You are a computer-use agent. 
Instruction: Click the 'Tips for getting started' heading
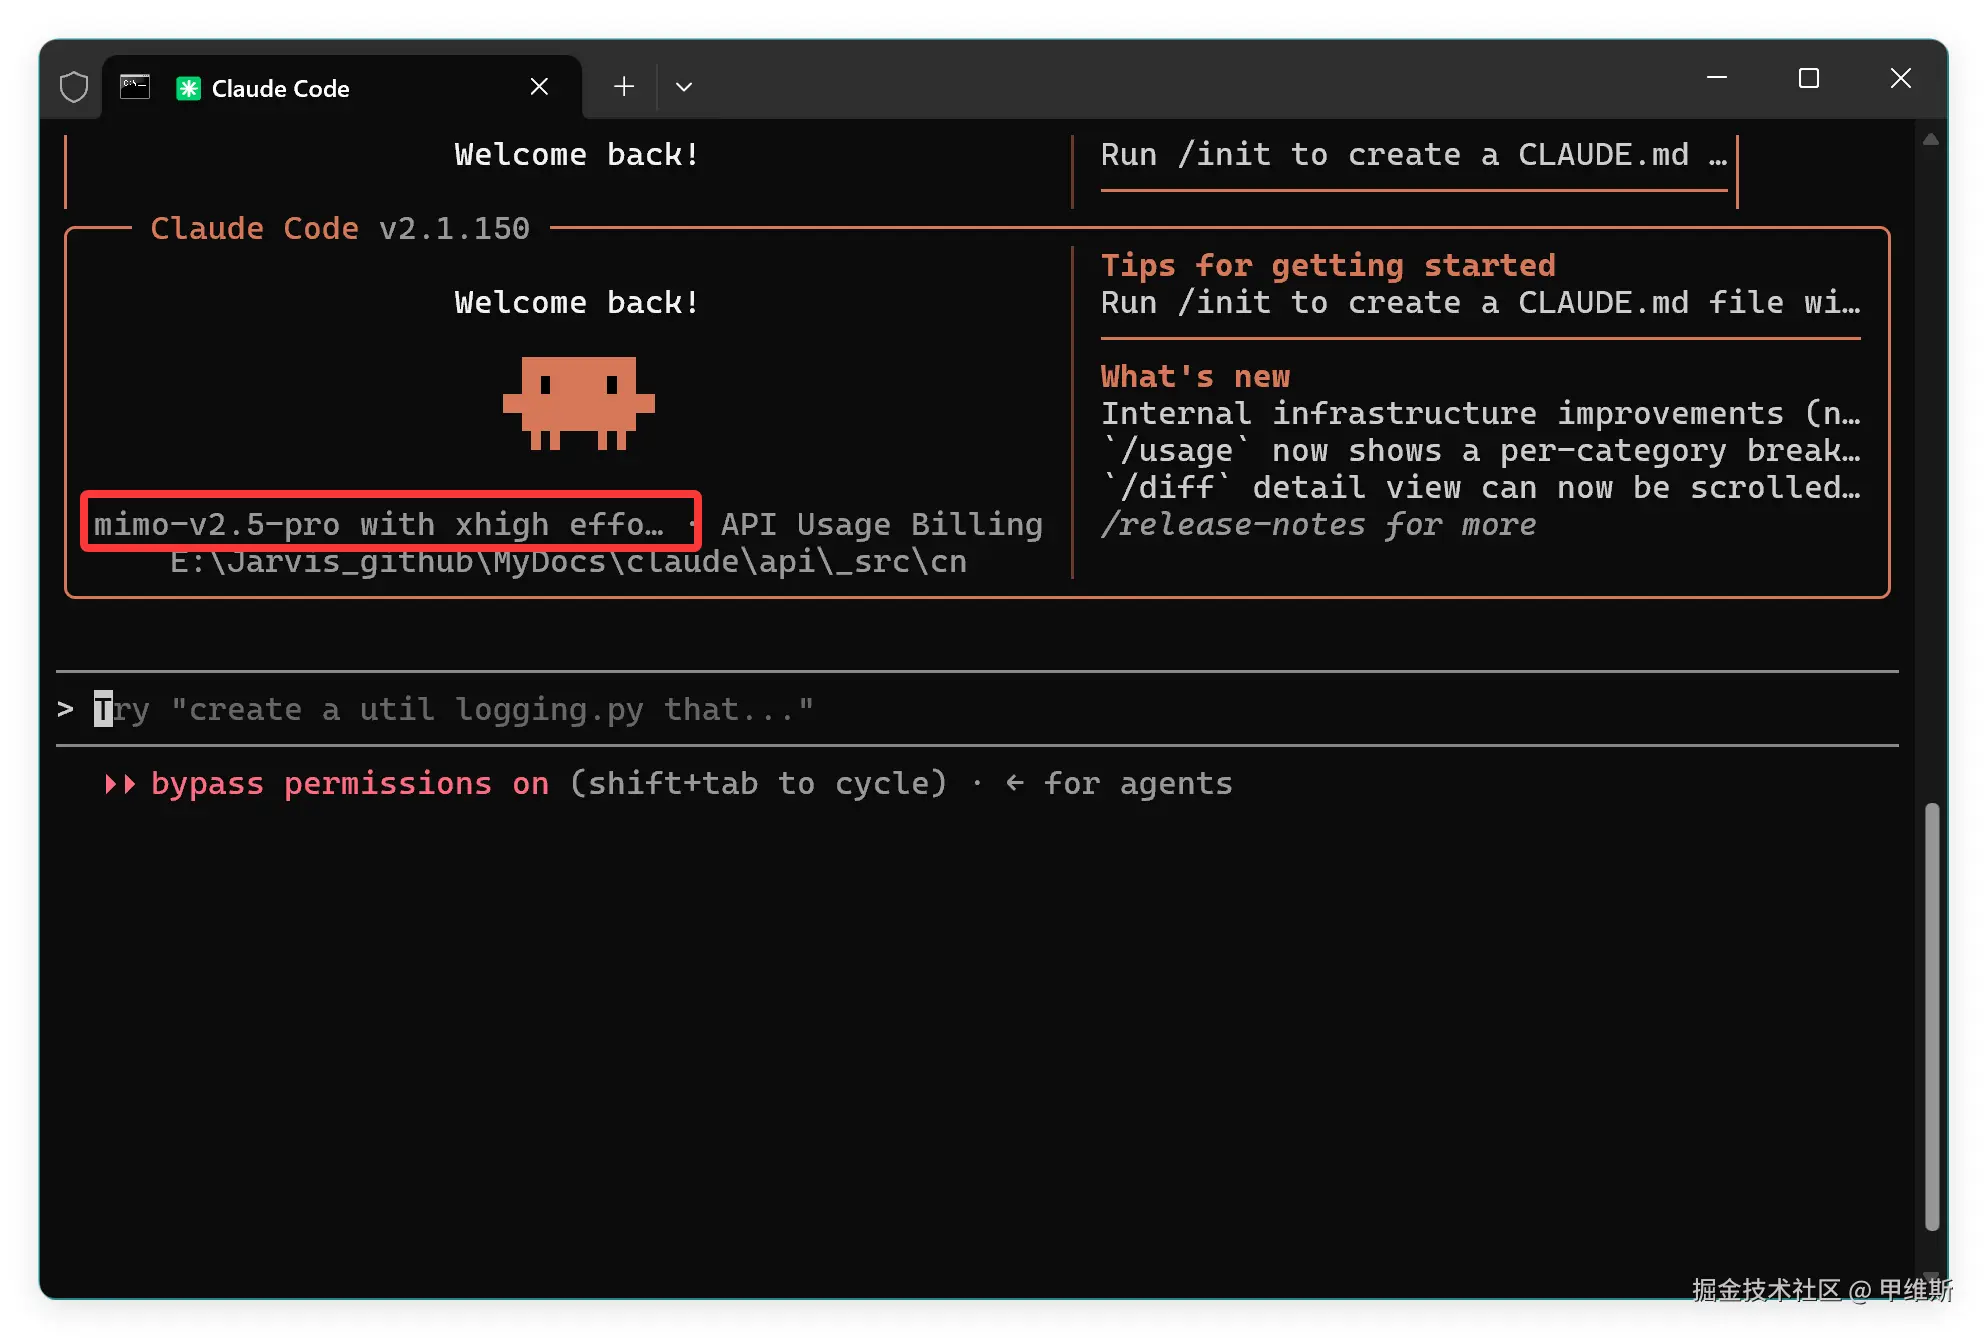(x=1328, y=265)
